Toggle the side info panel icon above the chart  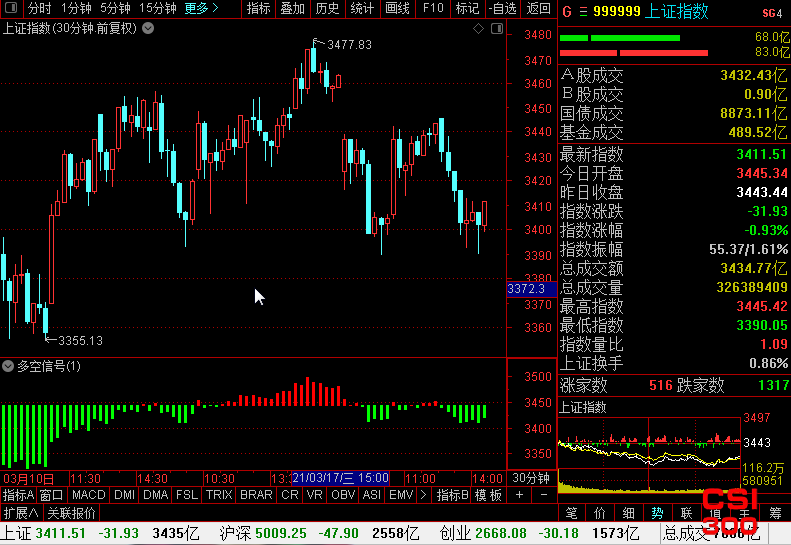pyautogui.click(x=497, y=29)
